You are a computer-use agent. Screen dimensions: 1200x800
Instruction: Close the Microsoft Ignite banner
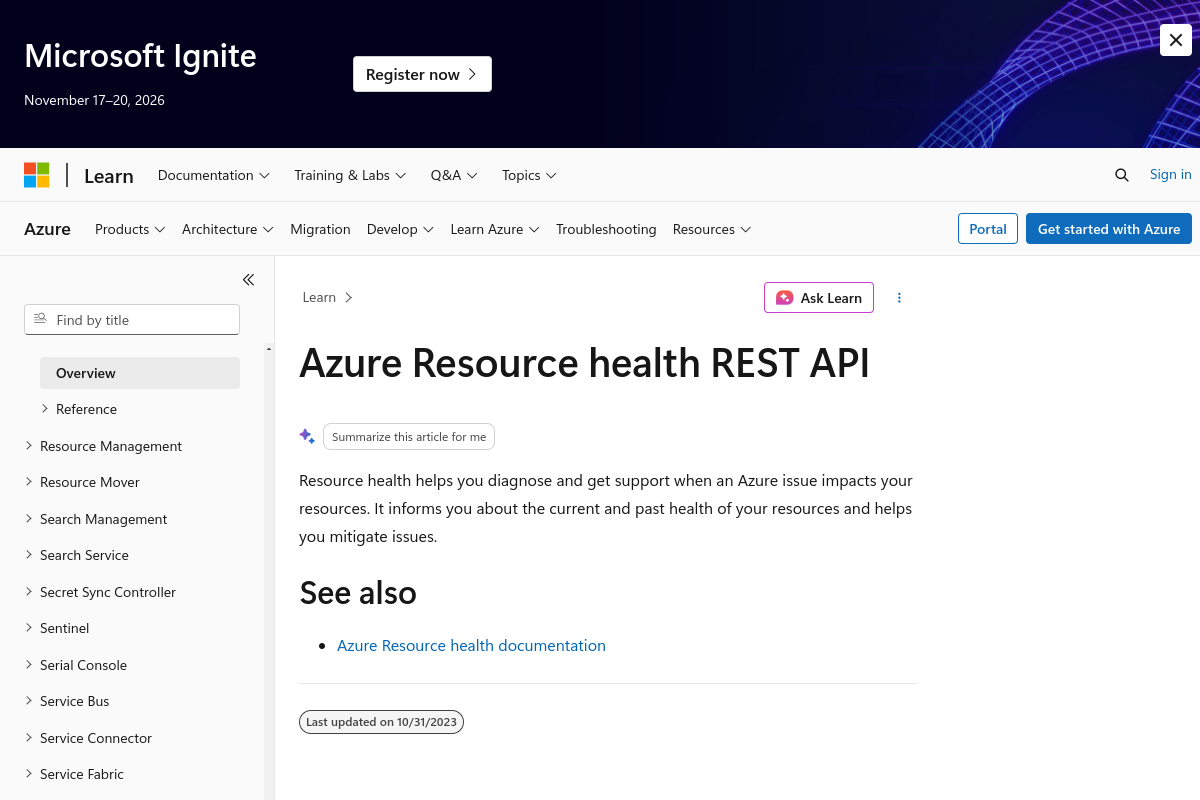click(x=1175, y=40)
